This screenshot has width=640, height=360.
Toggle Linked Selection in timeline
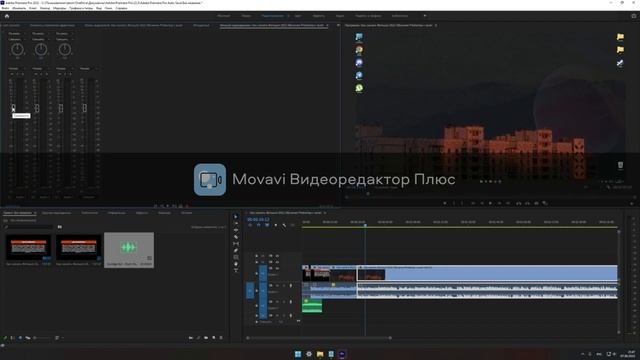pos(267,225)
